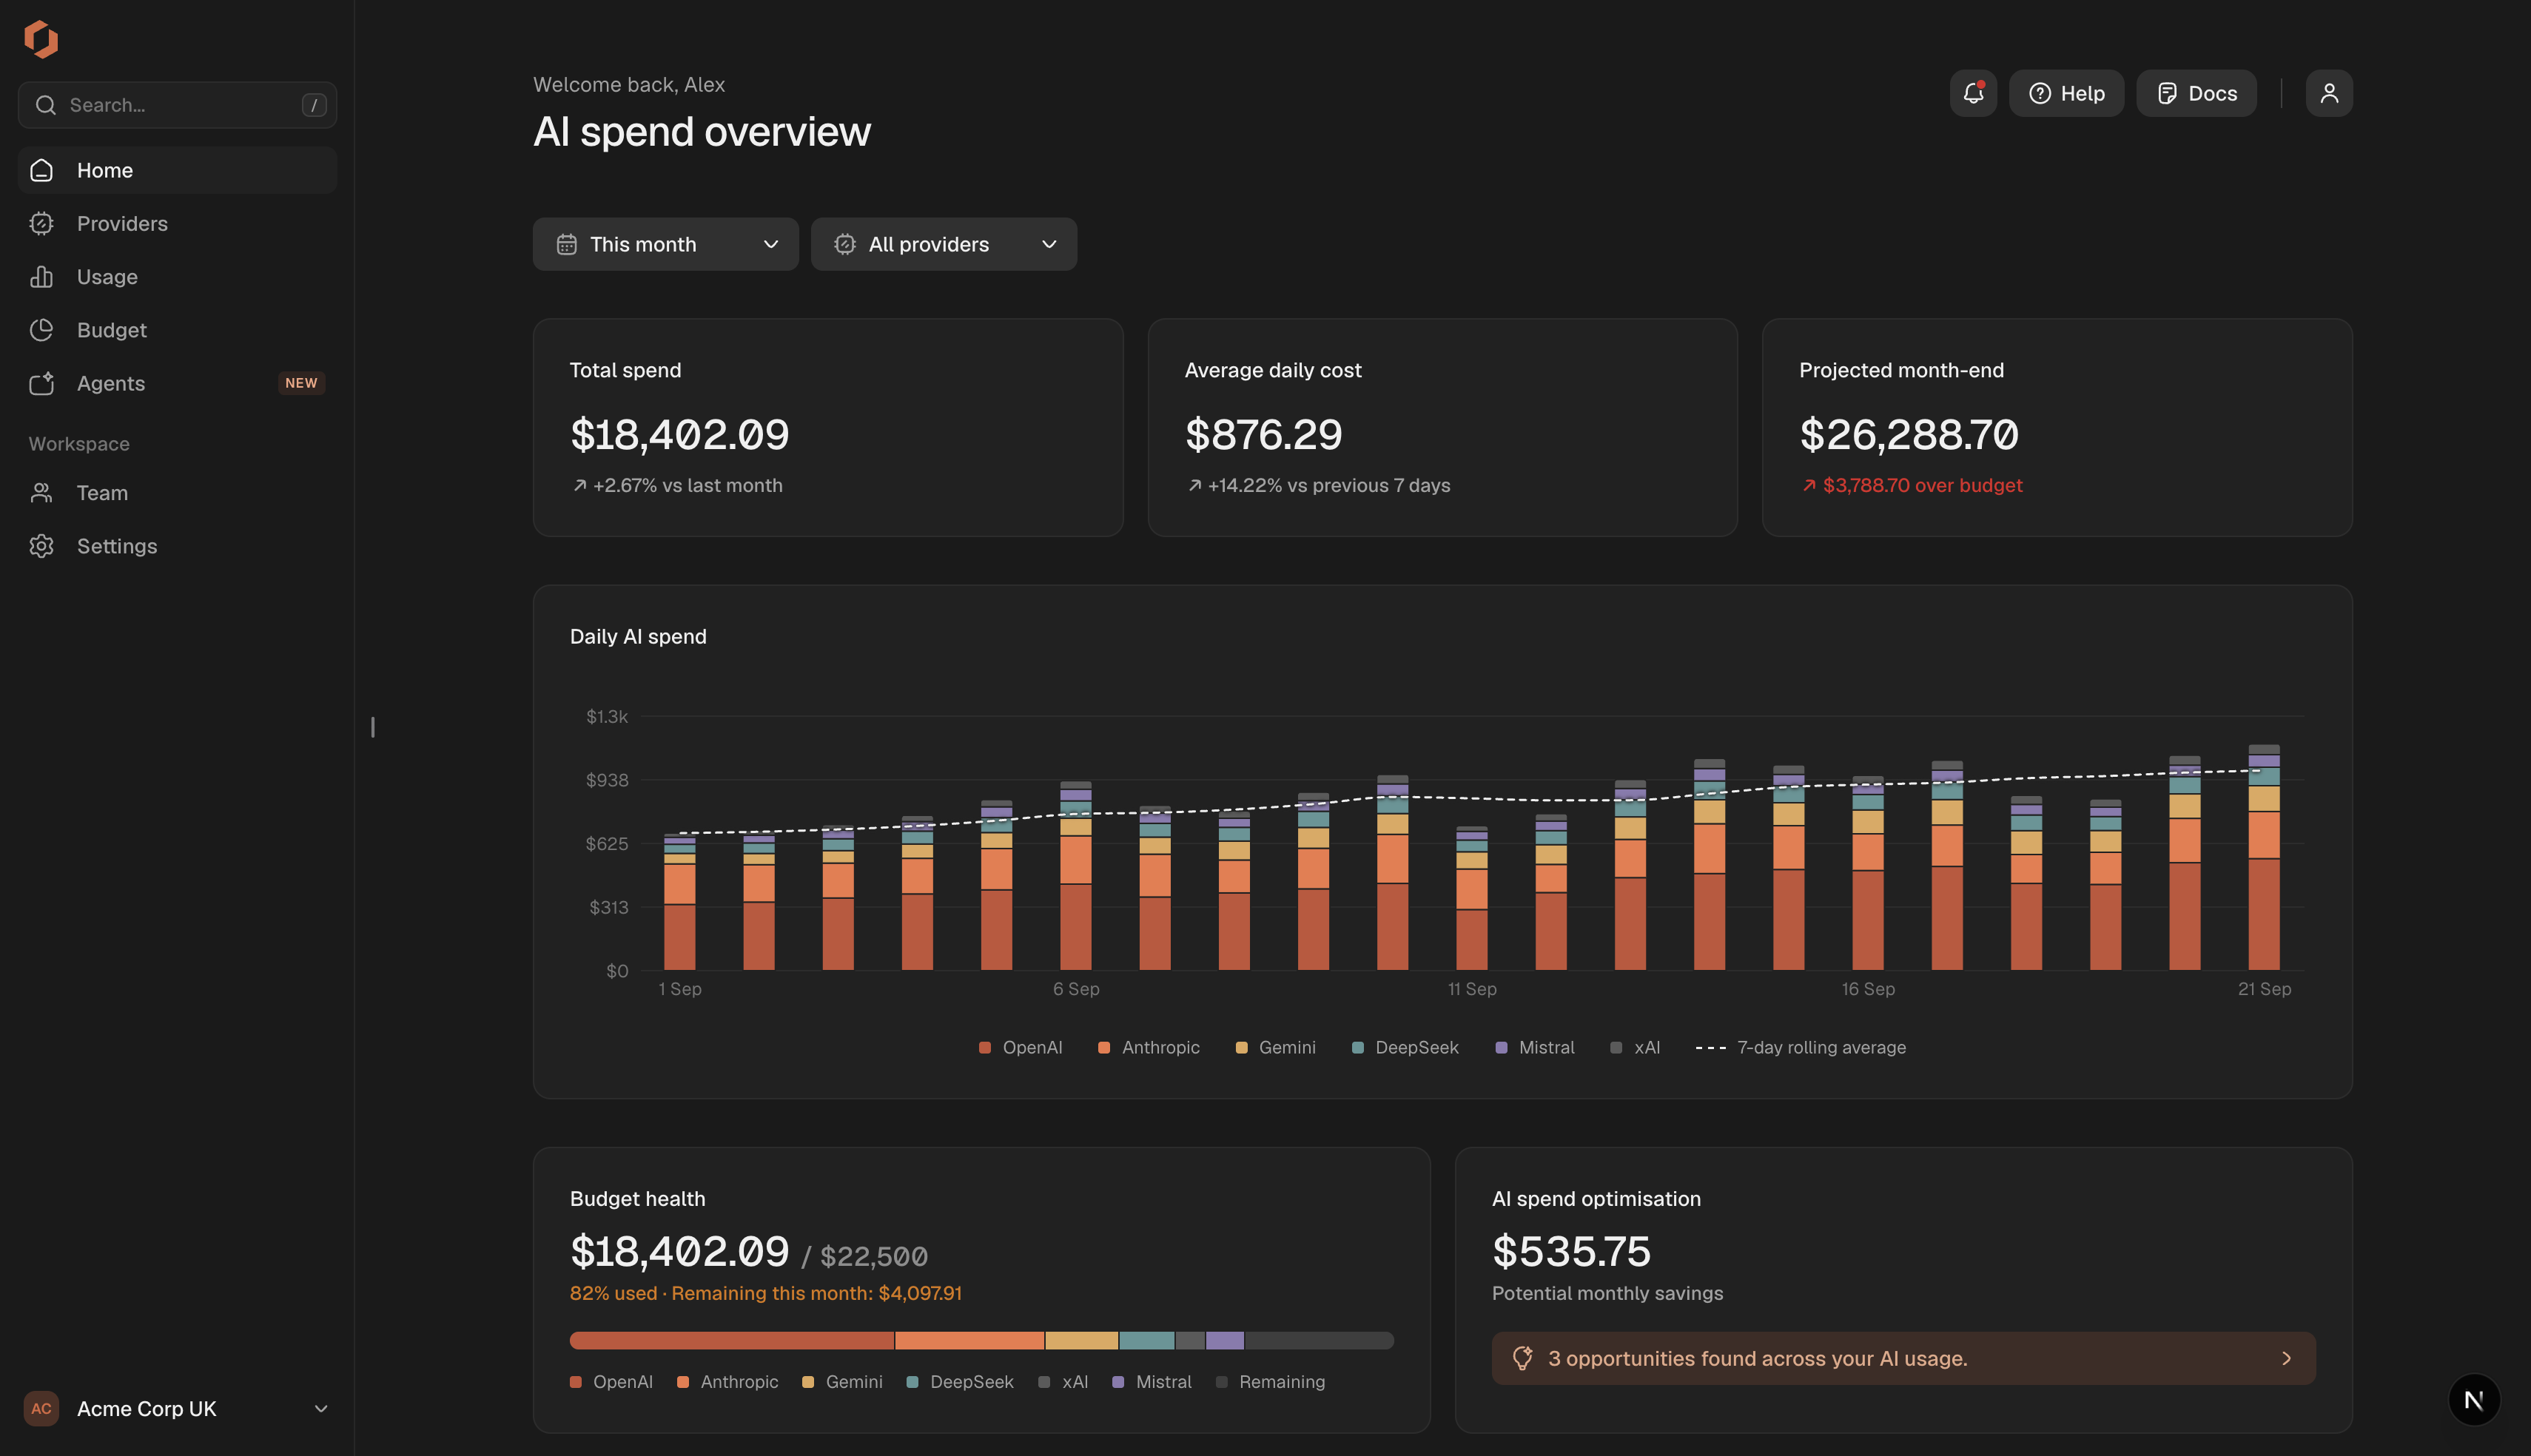
Task: Open the user profile icon
Action: [x=2329, y=93]
